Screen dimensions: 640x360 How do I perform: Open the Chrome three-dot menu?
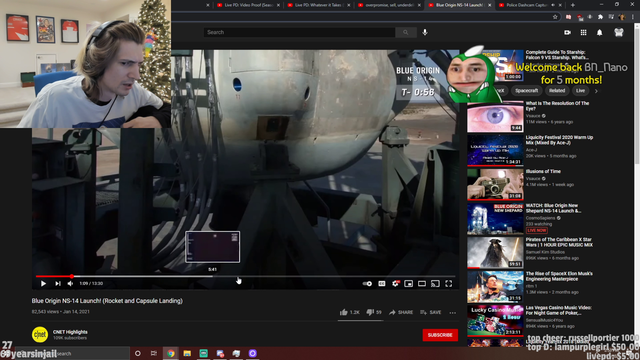[633, 17]
